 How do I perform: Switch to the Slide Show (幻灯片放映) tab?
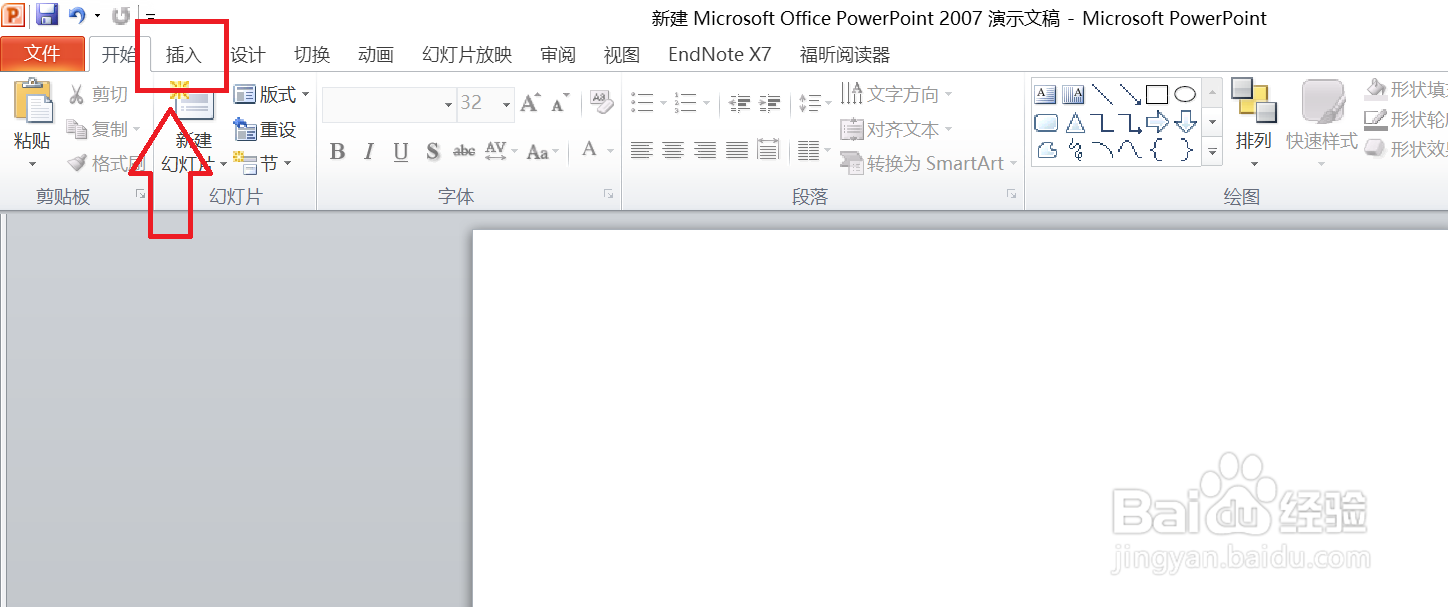(467, 55)
